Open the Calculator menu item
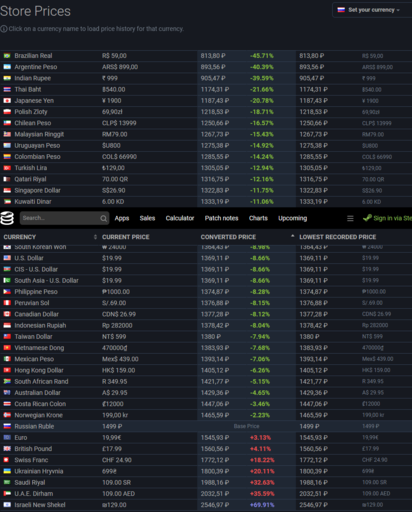412x512 pixels. pyautogui.click(x=180, y=218)
